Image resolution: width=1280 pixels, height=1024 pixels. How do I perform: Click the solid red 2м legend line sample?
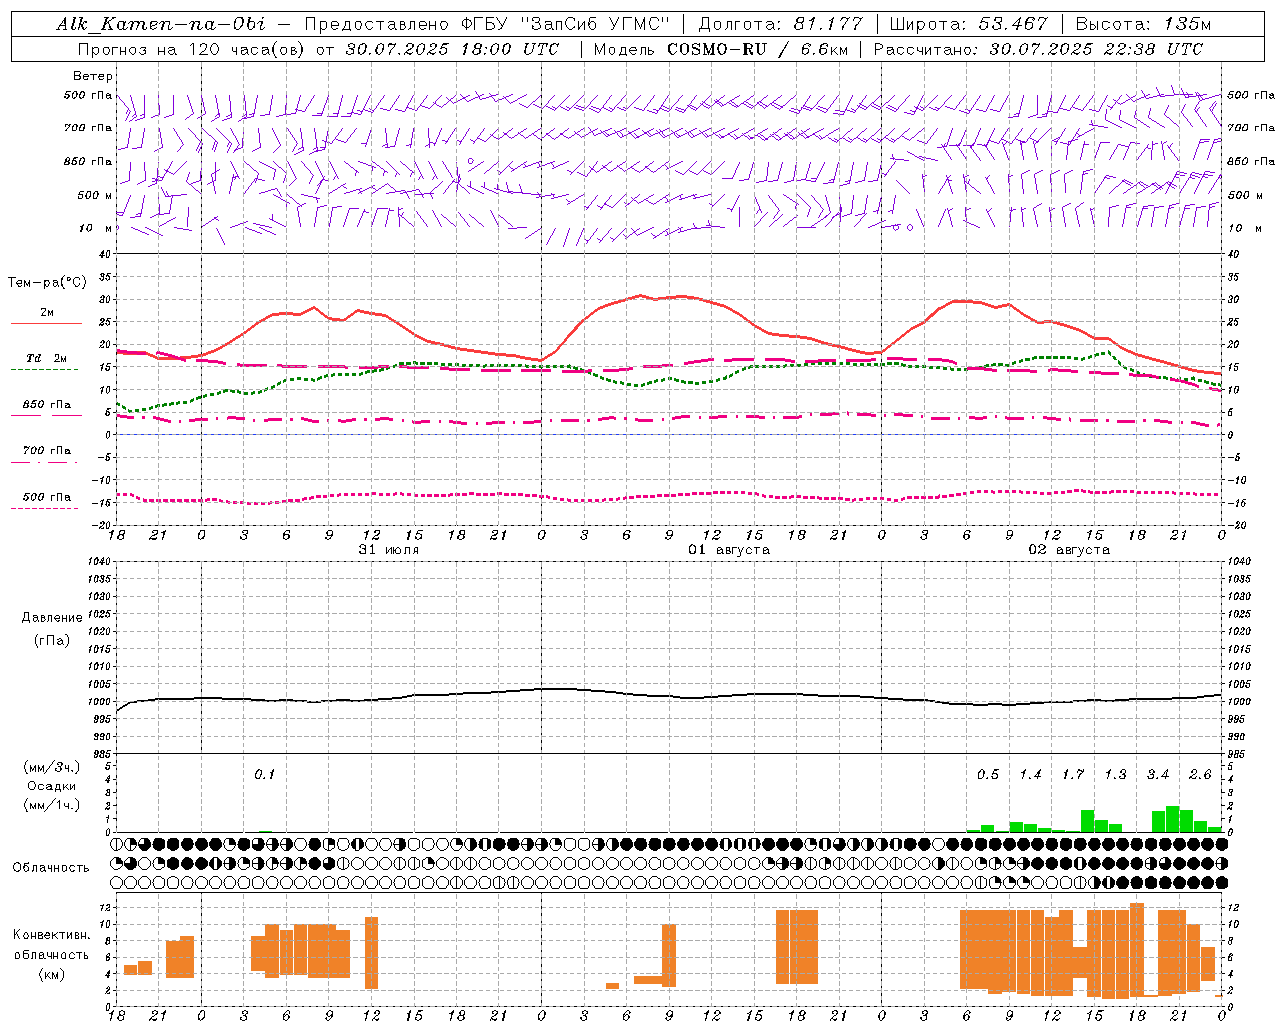(46, 324)
